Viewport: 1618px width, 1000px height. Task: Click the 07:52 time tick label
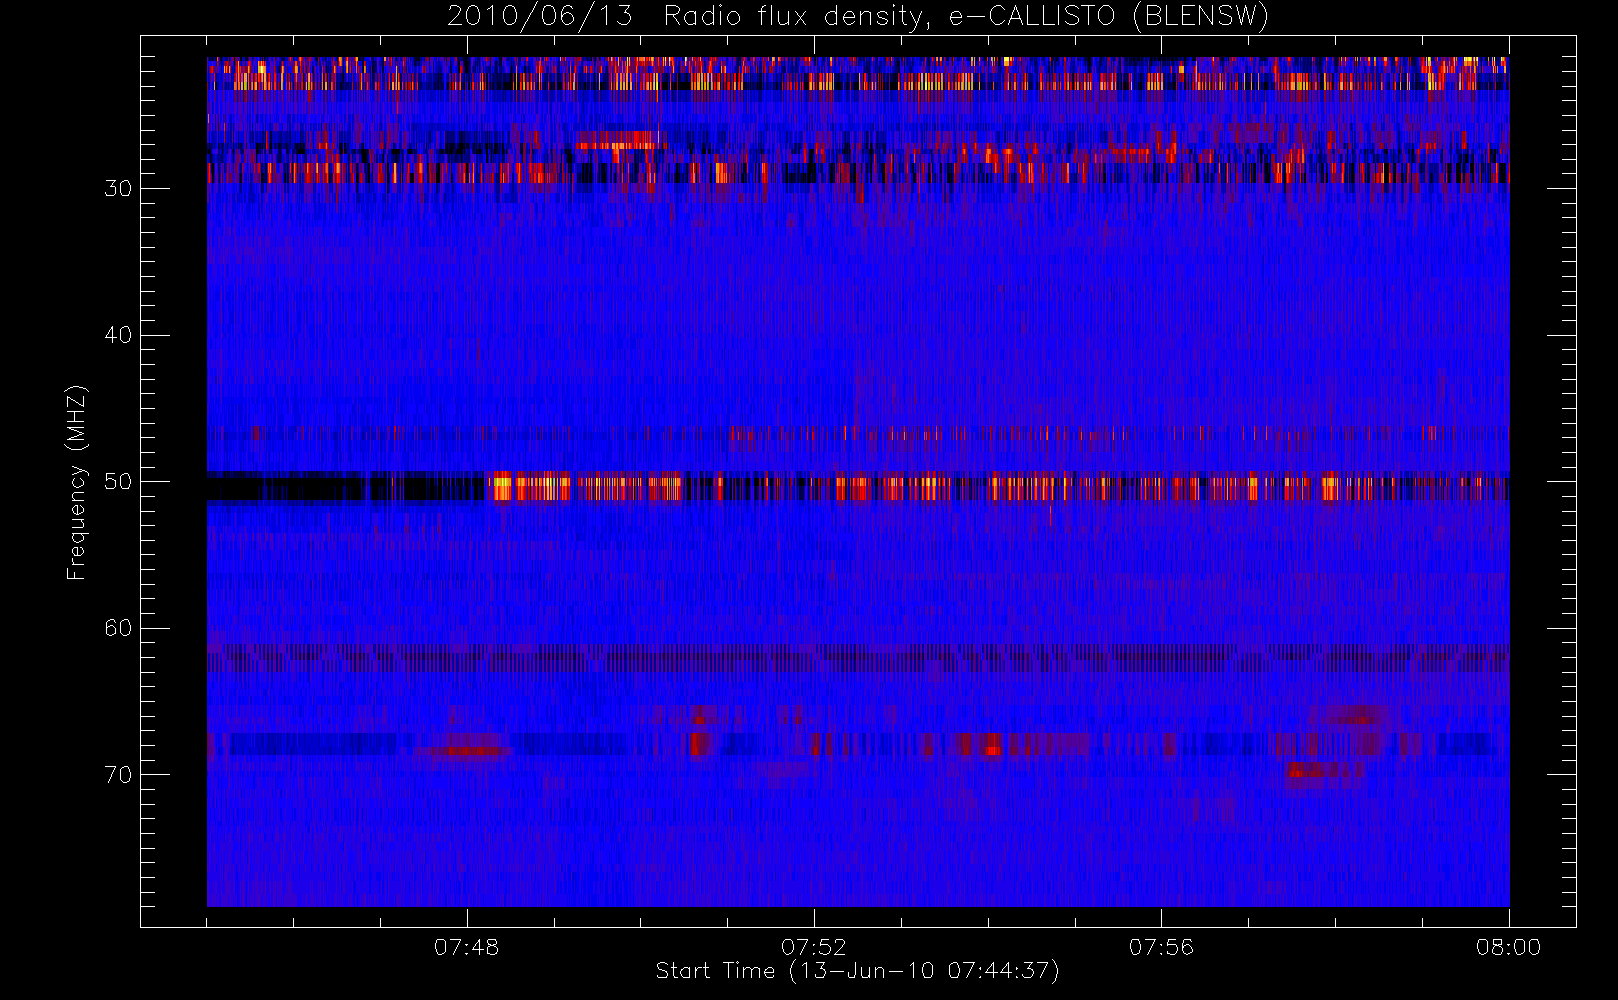(x=814, y=947)
